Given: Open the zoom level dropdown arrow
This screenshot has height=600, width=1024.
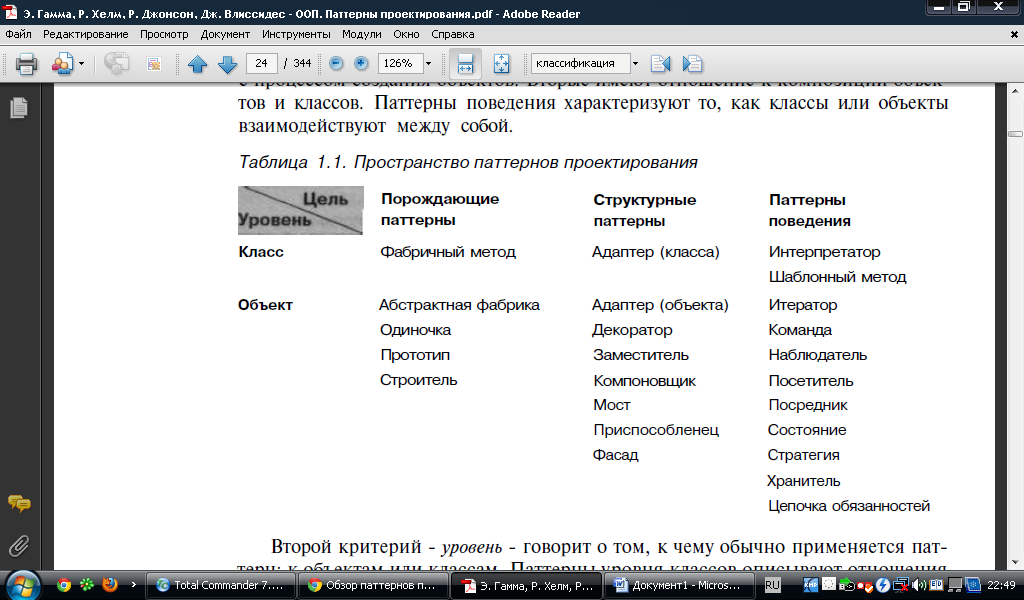Looking at the screenshot, I should (x=428, y=63).
